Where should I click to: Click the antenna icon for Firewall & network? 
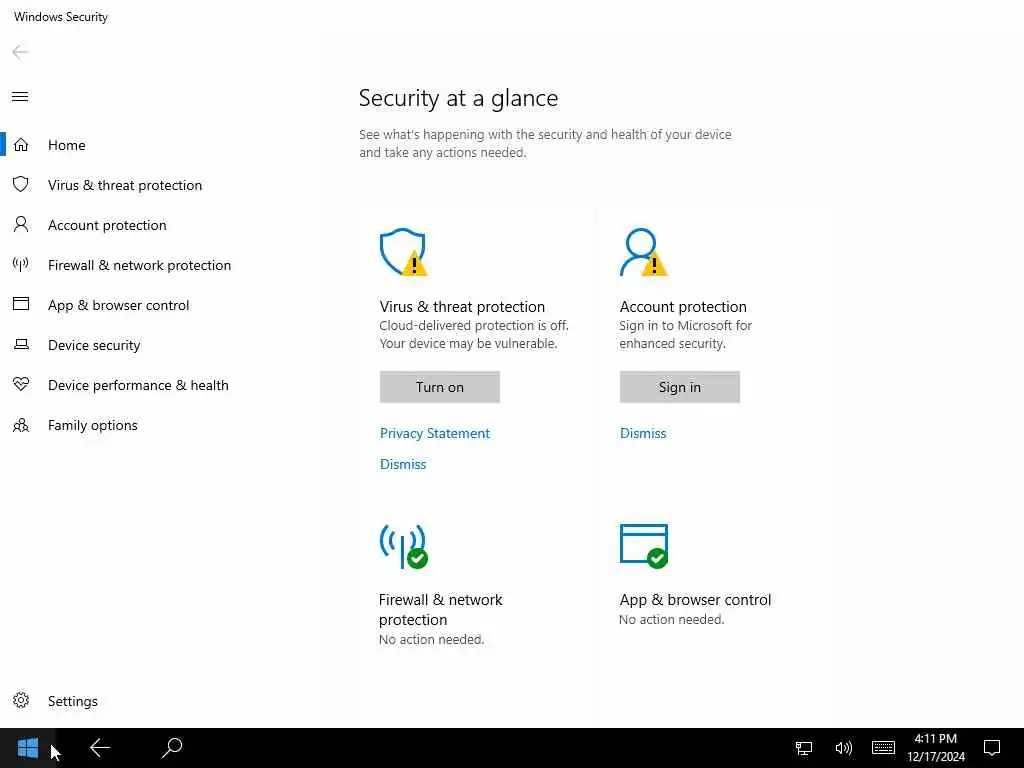pyautogui.click(x=21, y=264)
